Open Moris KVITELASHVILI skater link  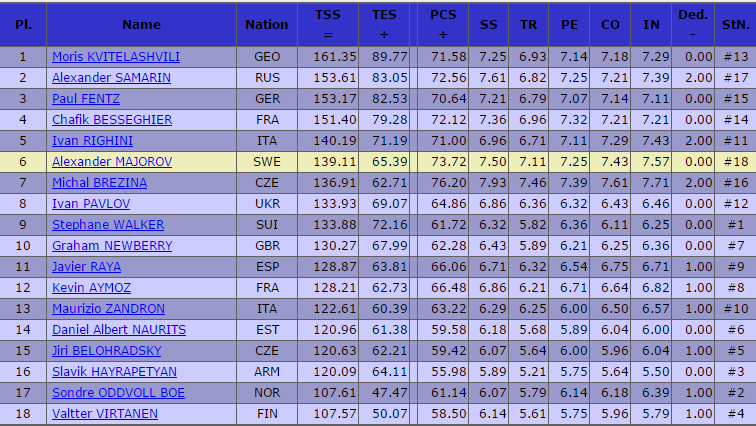[116, 57]
